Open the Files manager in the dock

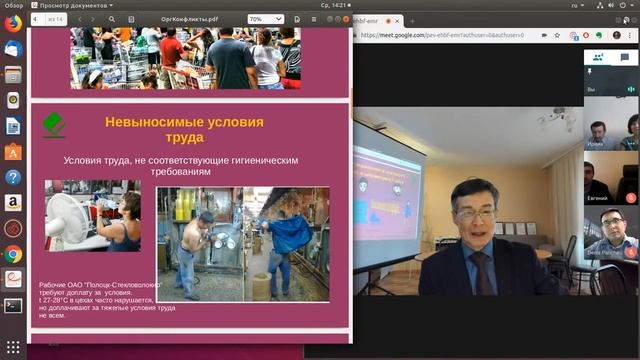(13, 75)
